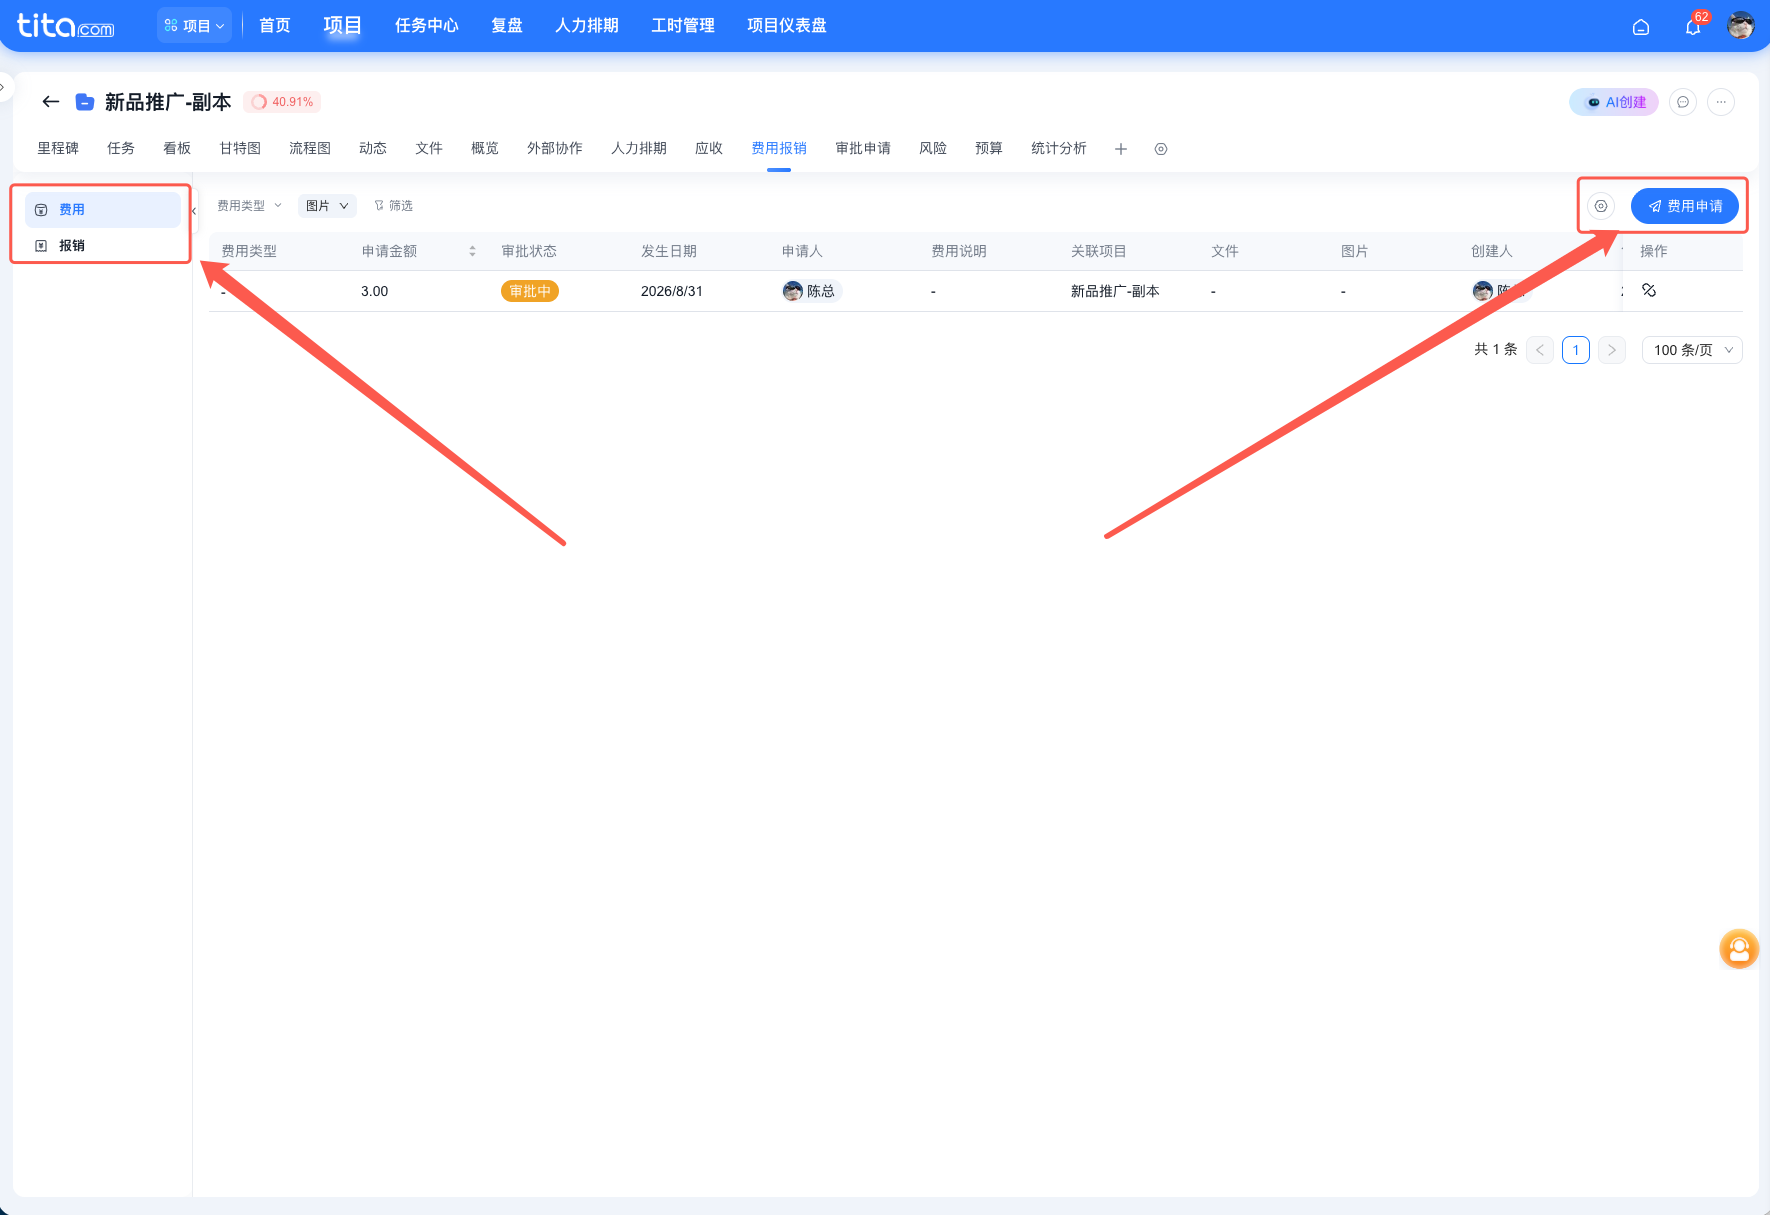
Task: Open column settings icon beside 费用申请
Action: [x=1601, y=206]
